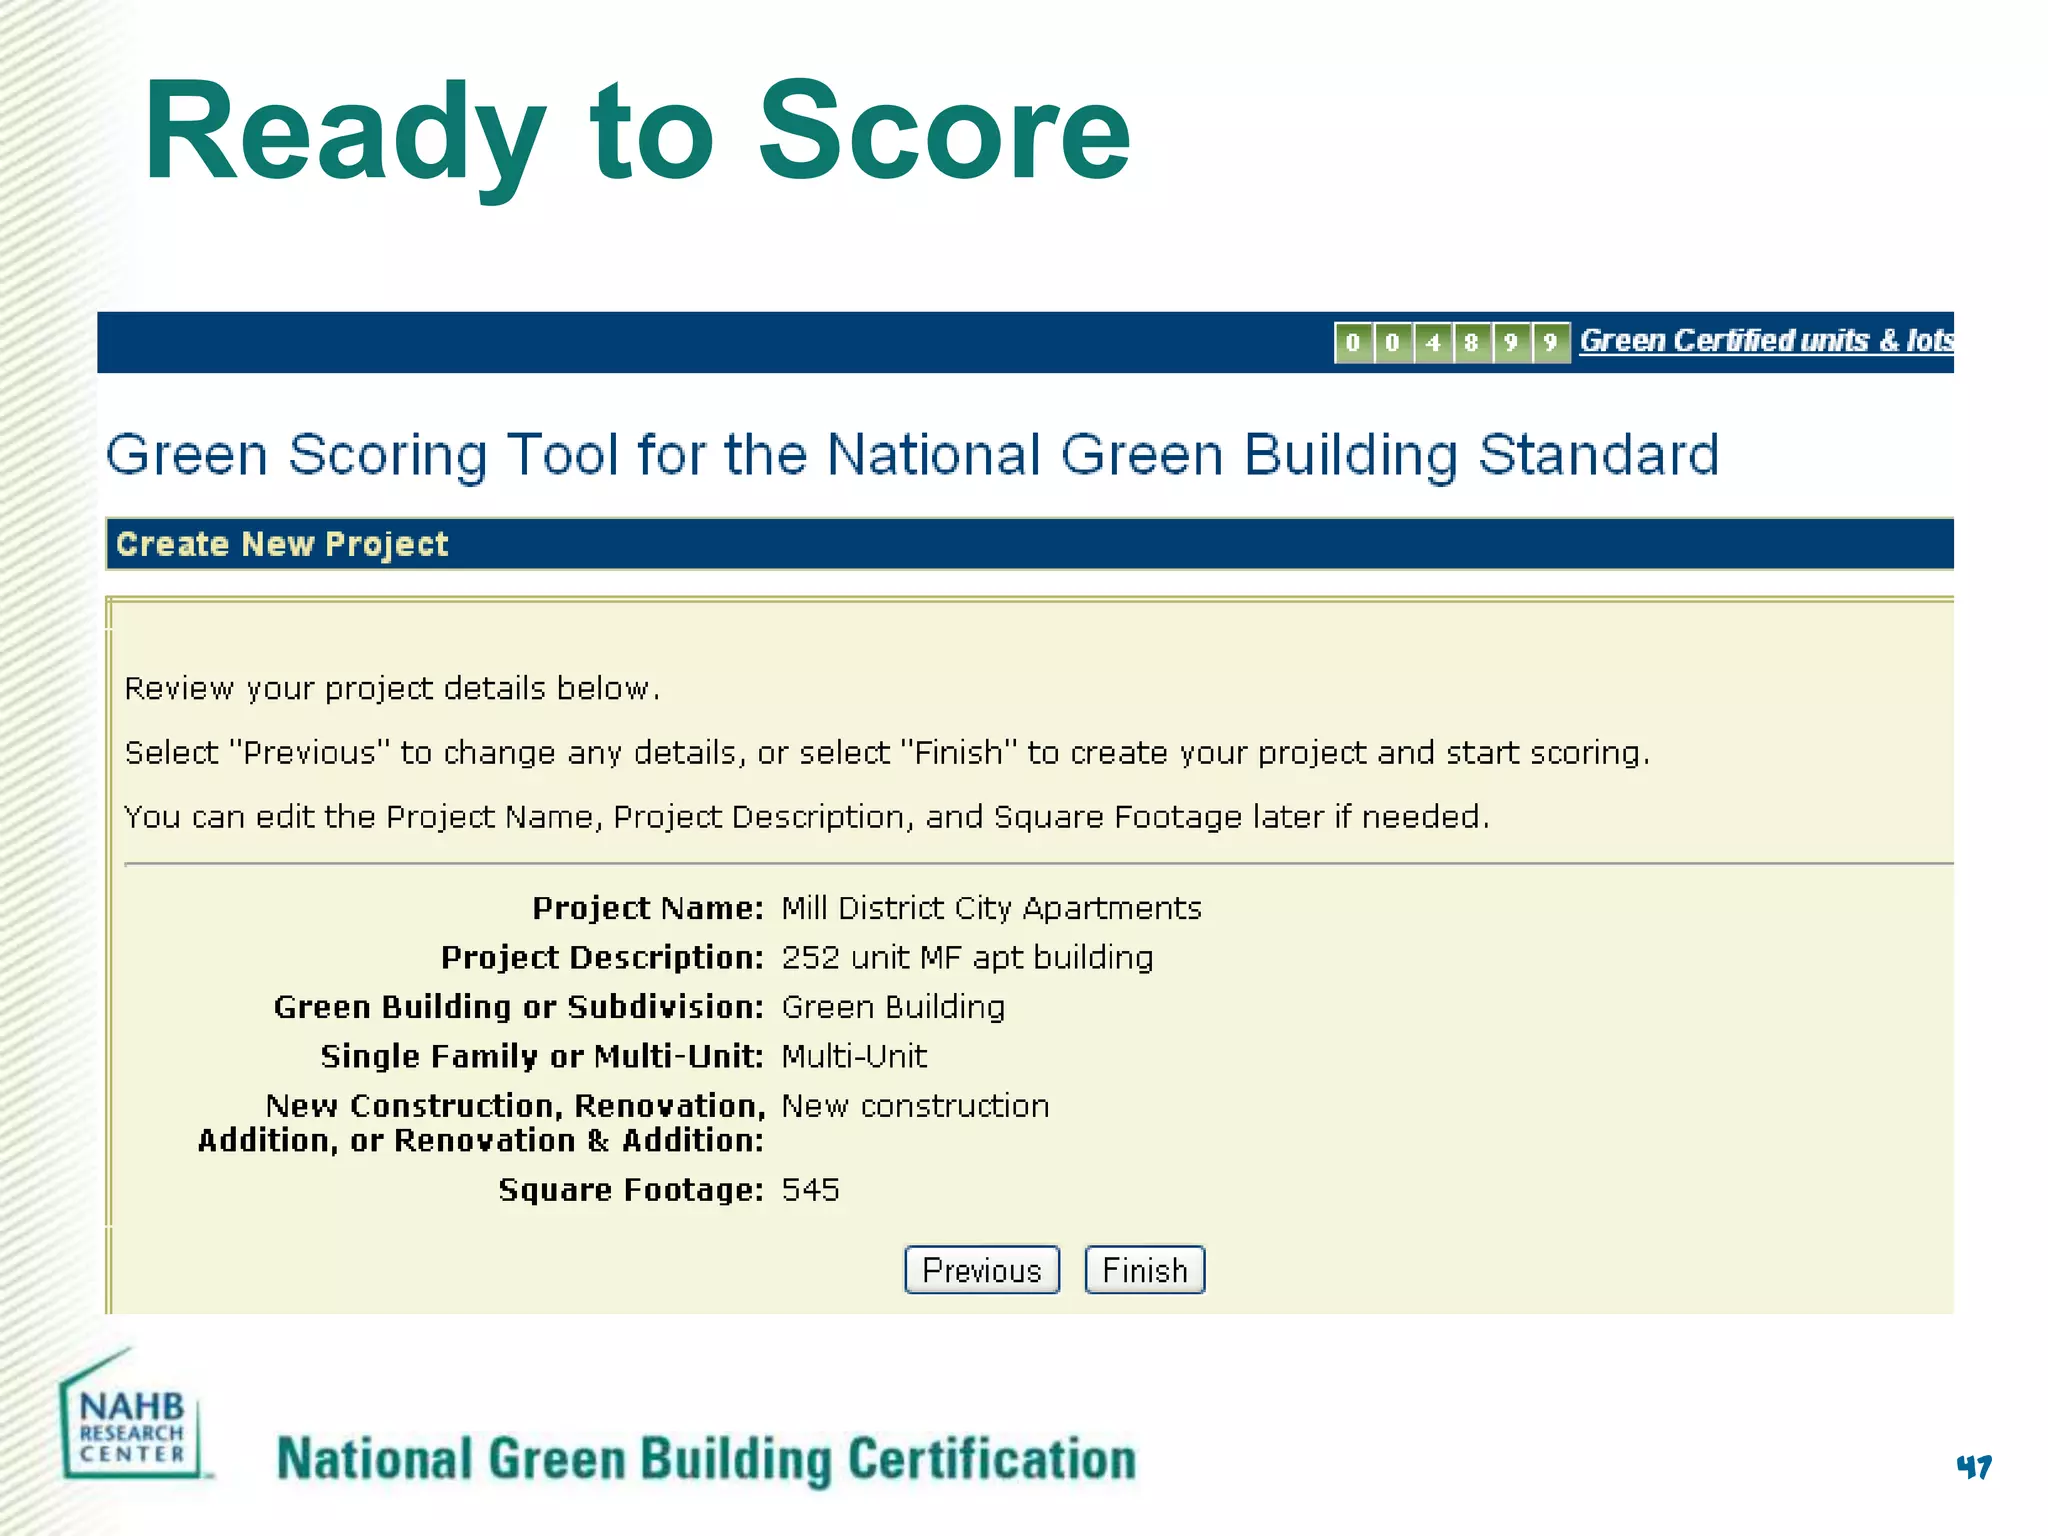Image resolution: width=2048 pixels, height=1536 pixels.
Task: Select the Mill District City Apartments value
Action: 991,908
